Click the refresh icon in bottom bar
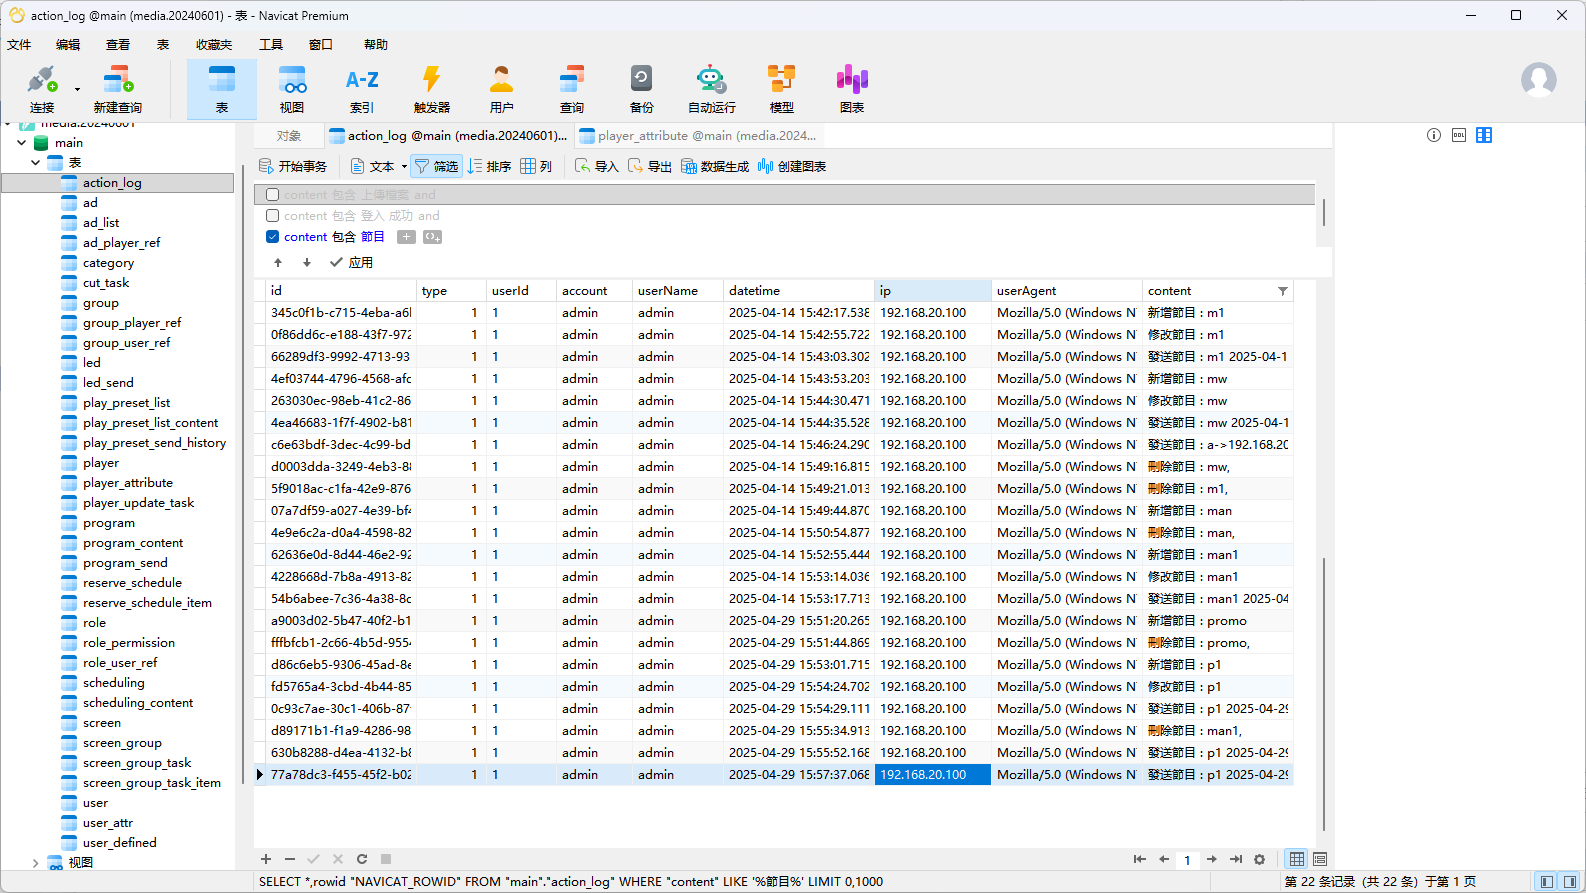The image size is (1586, 893). [x=362, y=859]
